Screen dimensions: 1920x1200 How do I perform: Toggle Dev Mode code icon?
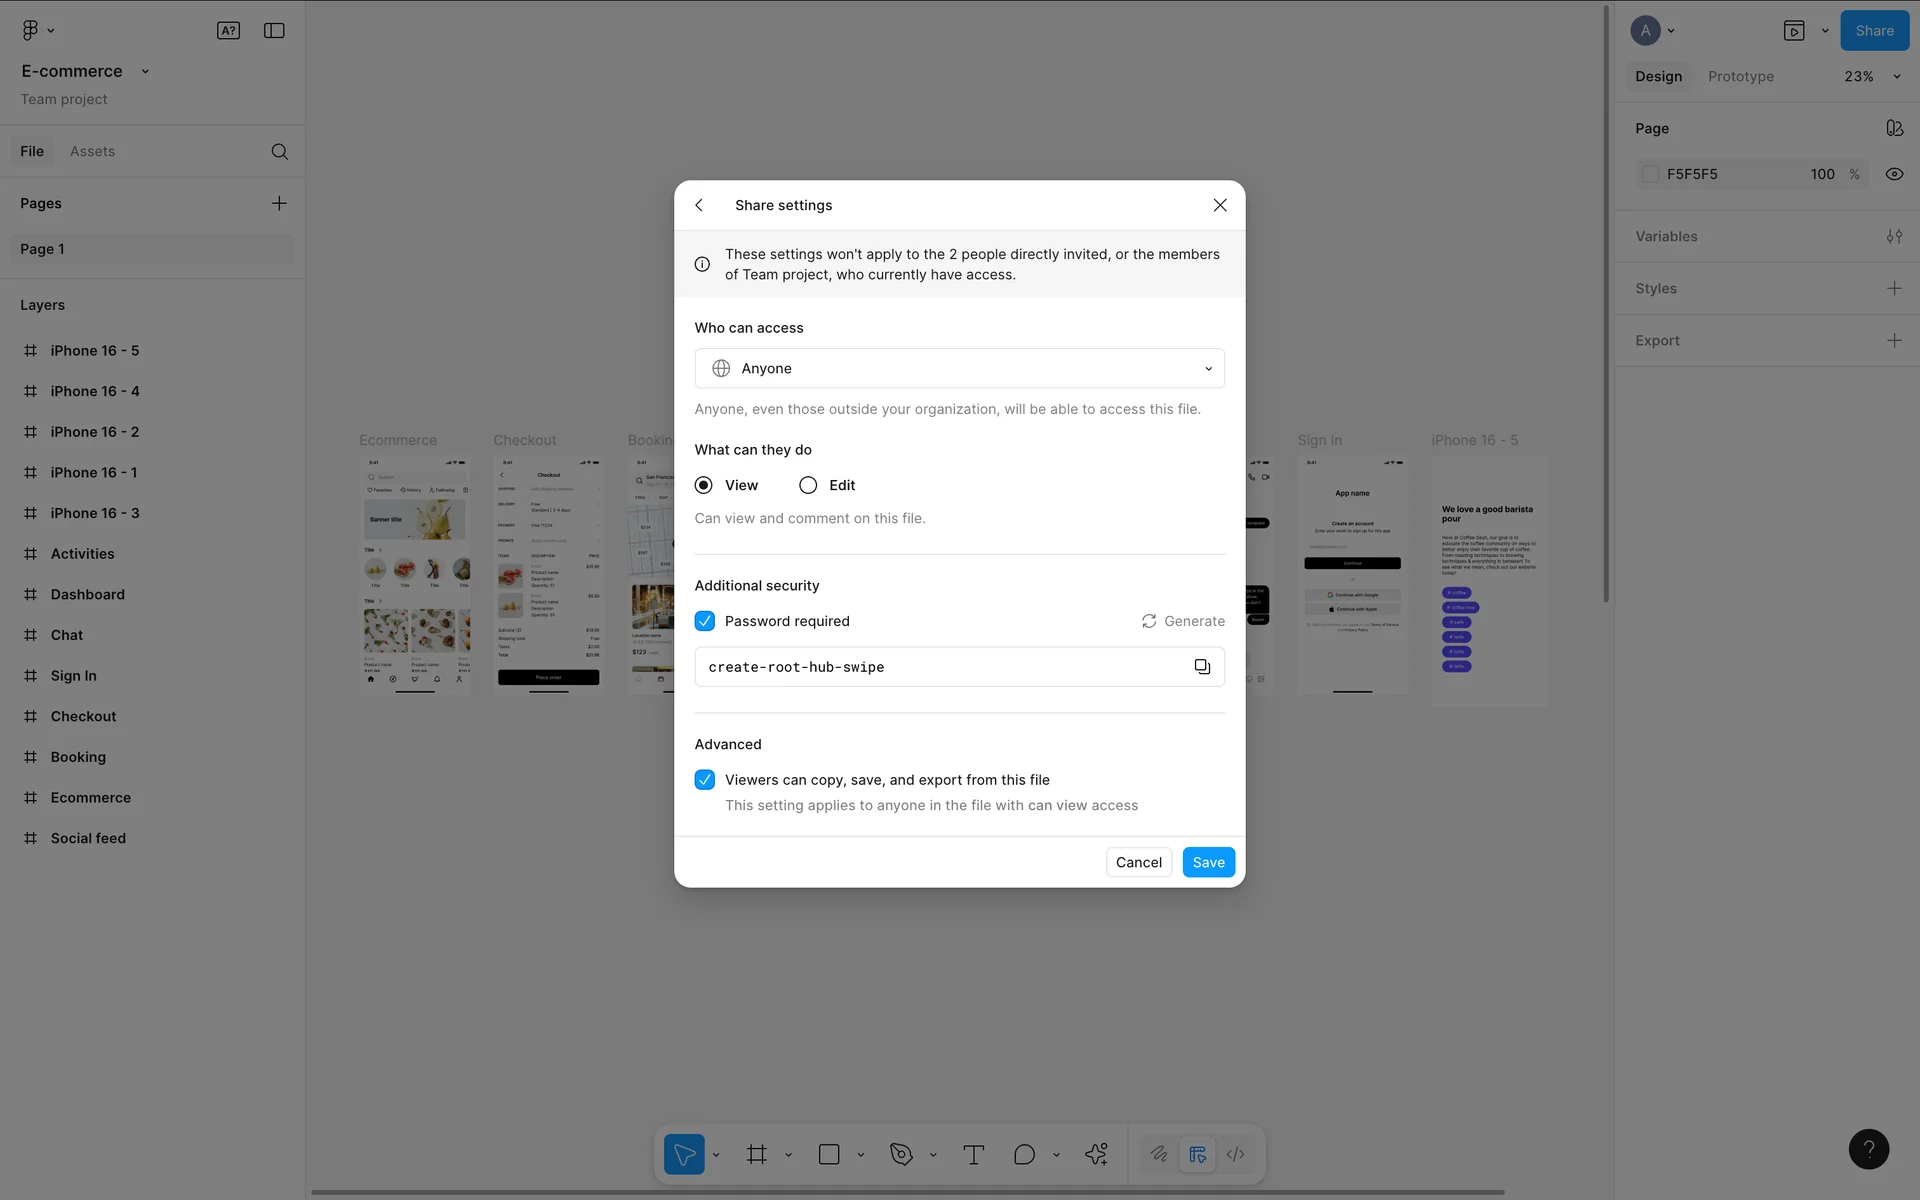1236,1155
